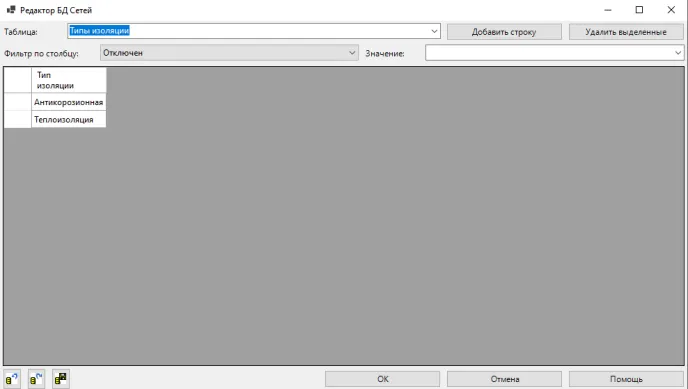The height and width of the screenshot is (389, 688).
Task: Open the Фильтр по столбцу dropdown
Action: [x=229, y=53]
